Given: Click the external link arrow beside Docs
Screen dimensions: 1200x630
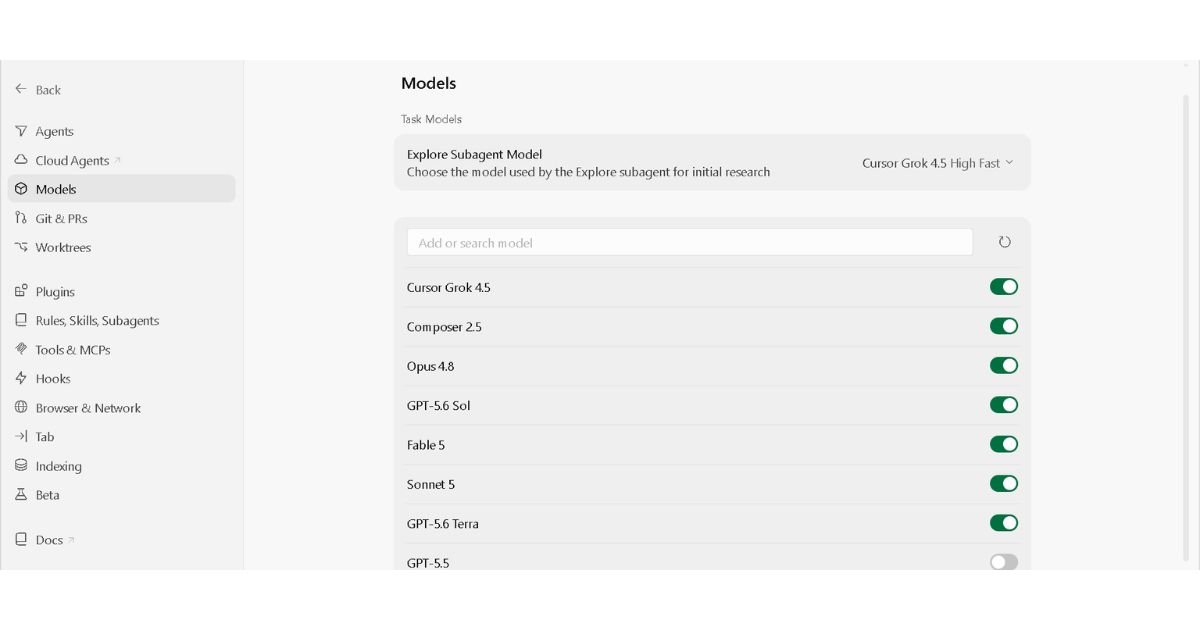Looking at the screenshot, I should pyautogui.click(x=71, y=540).
